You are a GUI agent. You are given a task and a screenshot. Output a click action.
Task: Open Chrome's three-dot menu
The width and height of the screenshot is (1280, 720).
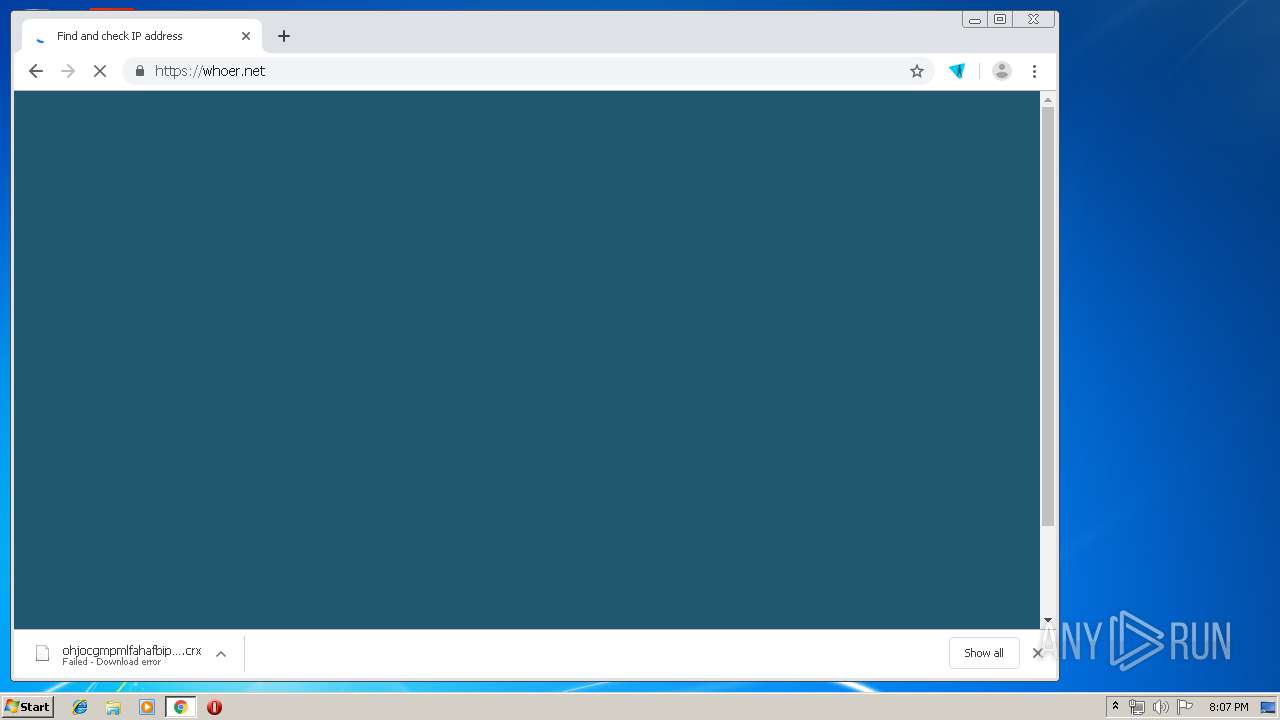point(1034,71)
